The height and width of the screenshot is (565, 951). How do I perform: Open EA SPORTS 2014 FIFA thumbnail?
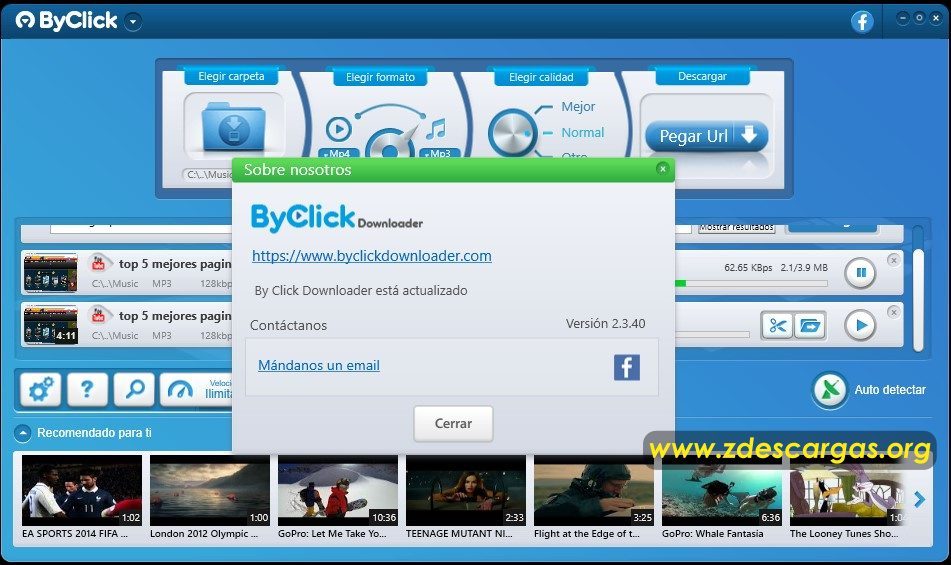82,490
